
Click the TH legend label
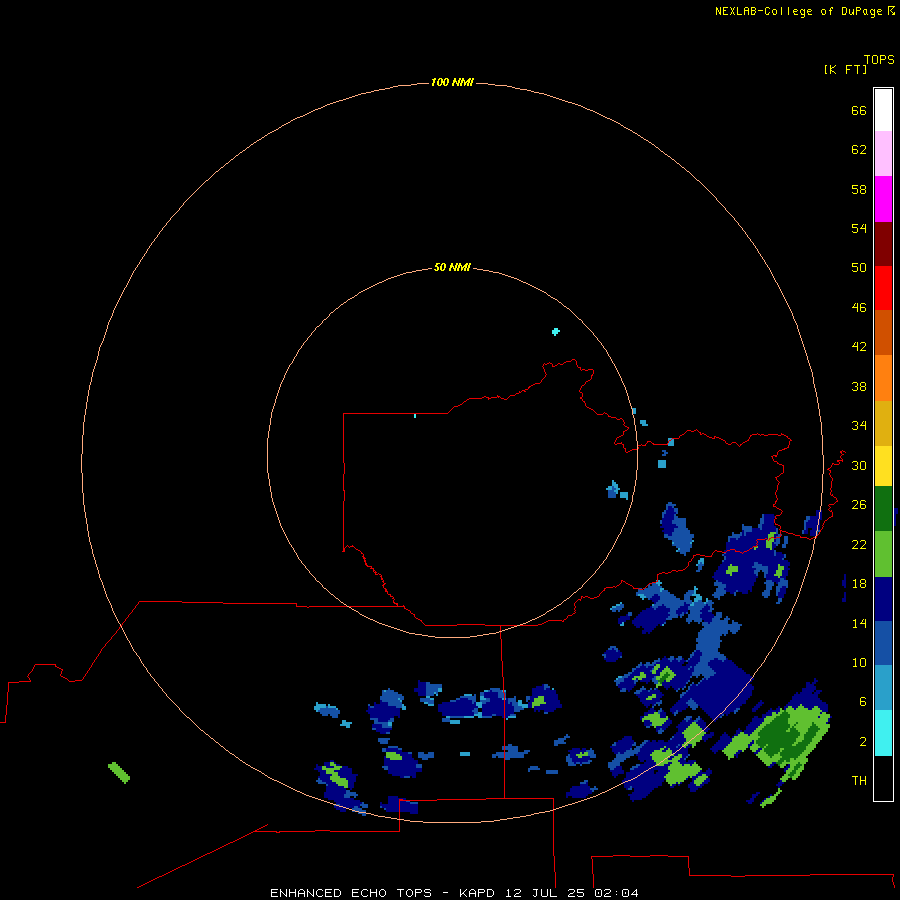click(859, 780)
